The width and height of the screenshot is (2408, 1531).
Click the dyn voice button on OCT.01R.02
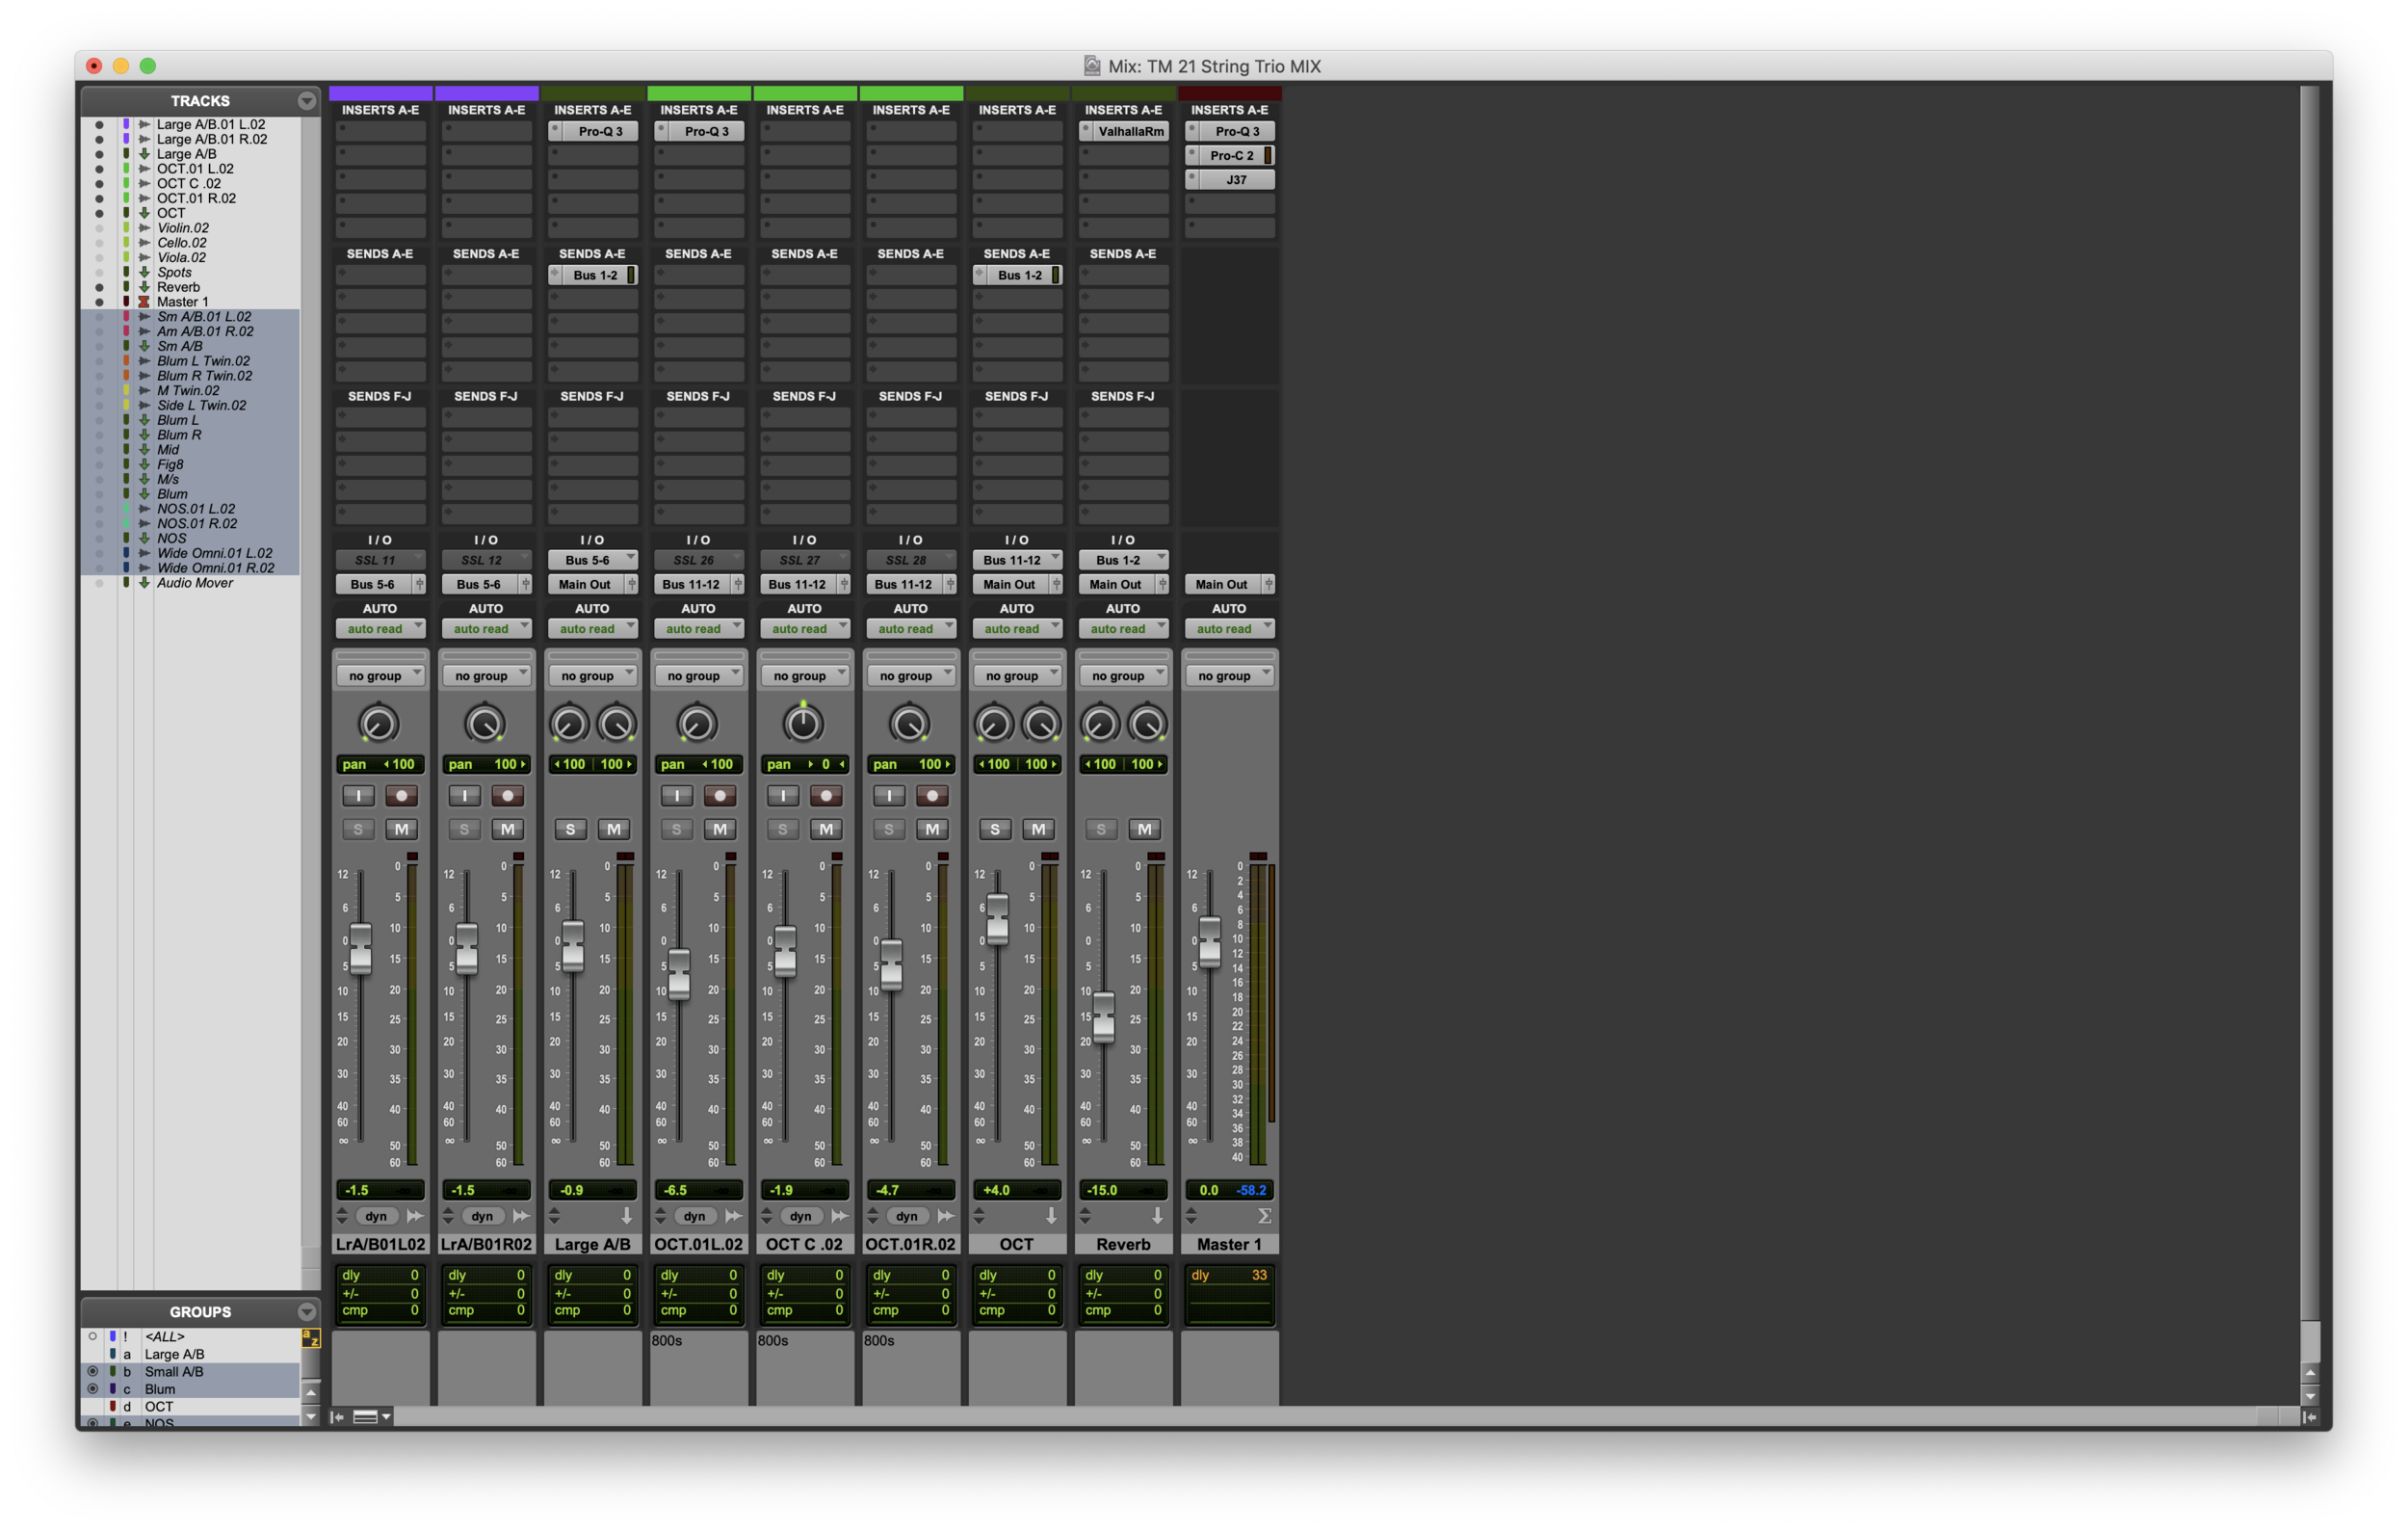(x=907, y=1217)
